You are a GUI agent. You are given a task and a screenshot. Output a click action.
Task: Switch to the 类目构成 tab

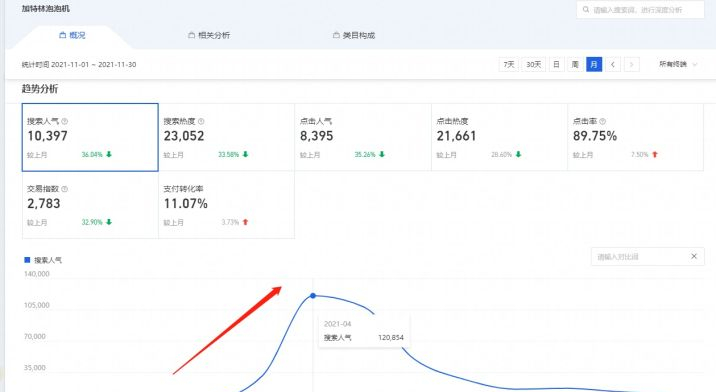coord(354,35)
